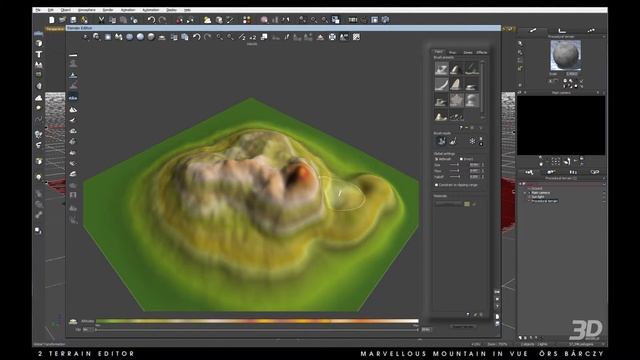The width and height of the screenshot is (640, 360).
Task: Select Main camera in the object tree
Action: (x=541, y=193)
